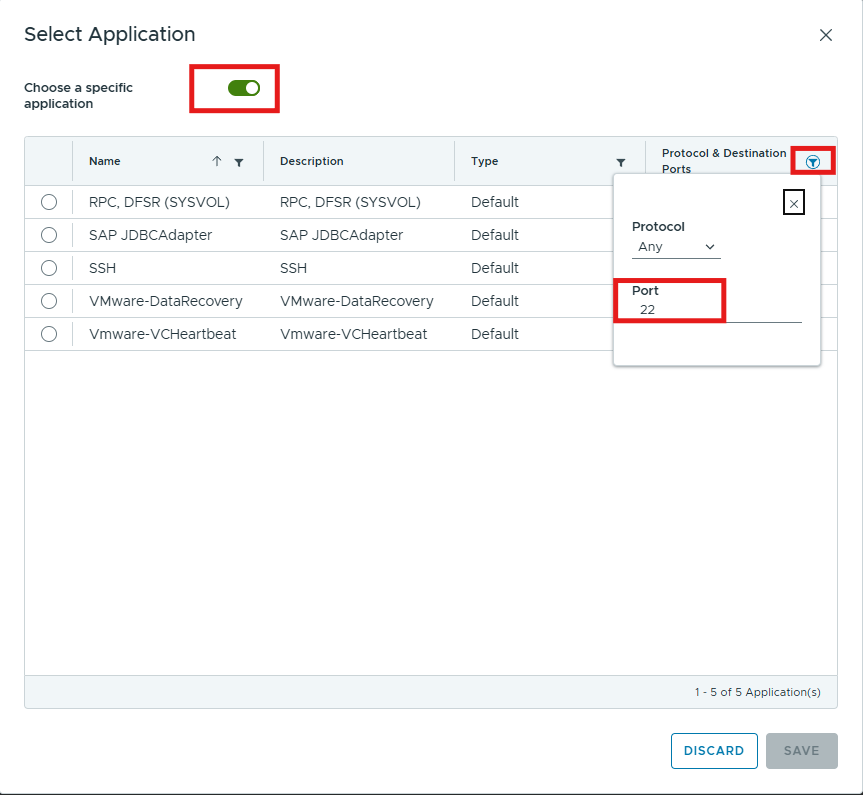This screenshot has height=795, width=863.
Task: Pick the Vmware-VCHeartbeat application
Action: coord(49,334)
